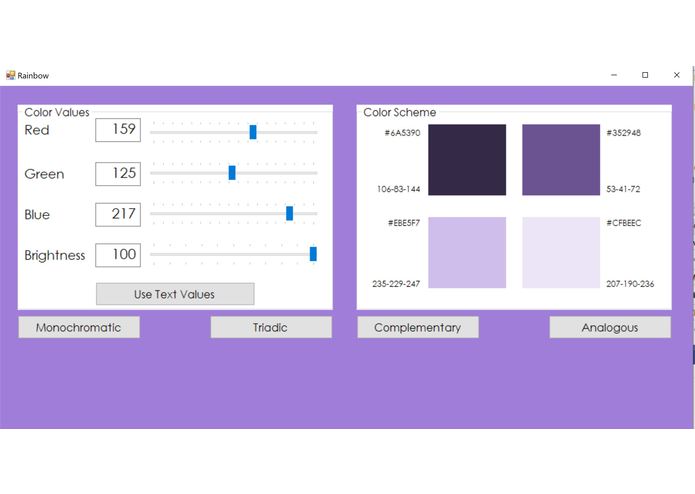695x494 pixels.
Task: Click the Brightness value input field
Action: pyautogui.click(x=118, y=255)
